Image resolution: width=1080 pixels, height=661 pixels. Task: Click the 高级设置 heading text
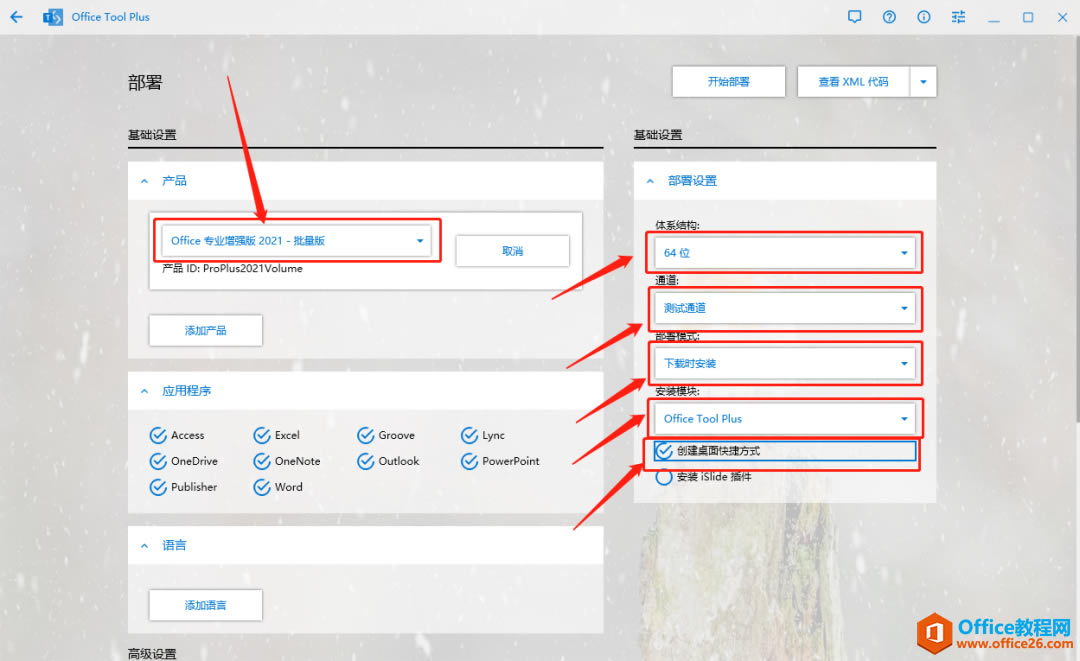coord(152,653)
